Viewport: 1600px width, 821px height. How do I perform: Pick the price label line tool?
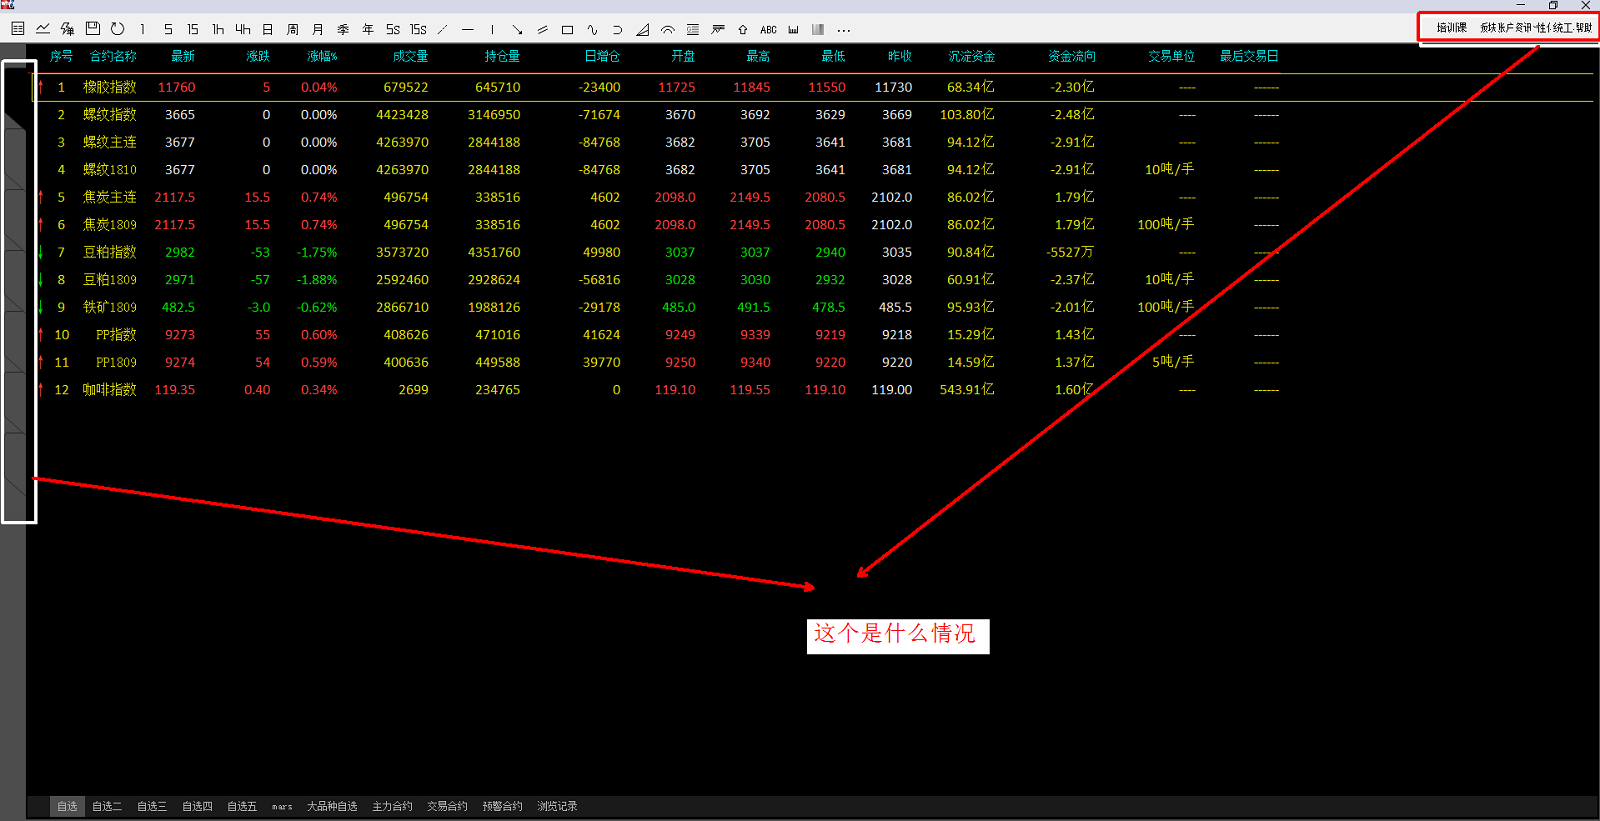[718, 29]
